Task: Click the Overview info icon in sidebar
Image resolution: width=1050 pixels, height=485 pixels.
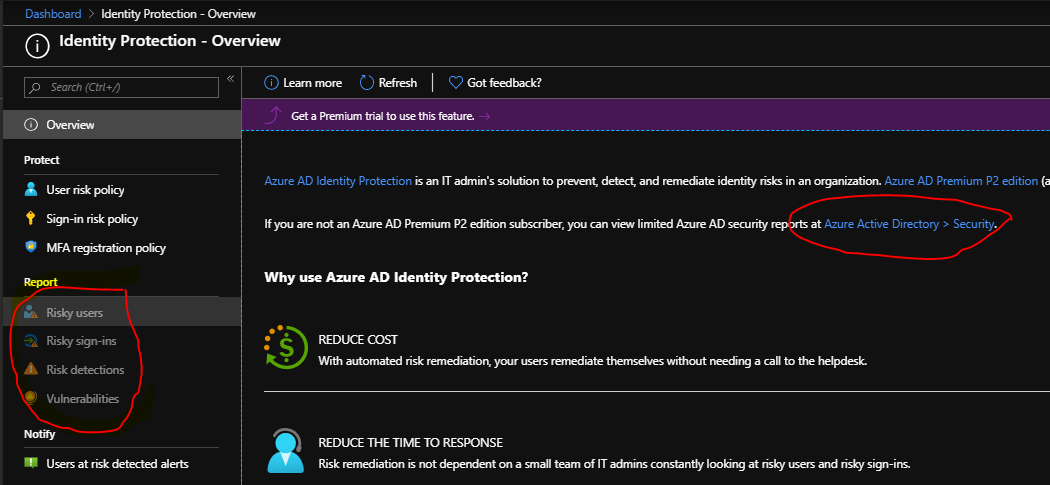Action: [x=30, y=125]
